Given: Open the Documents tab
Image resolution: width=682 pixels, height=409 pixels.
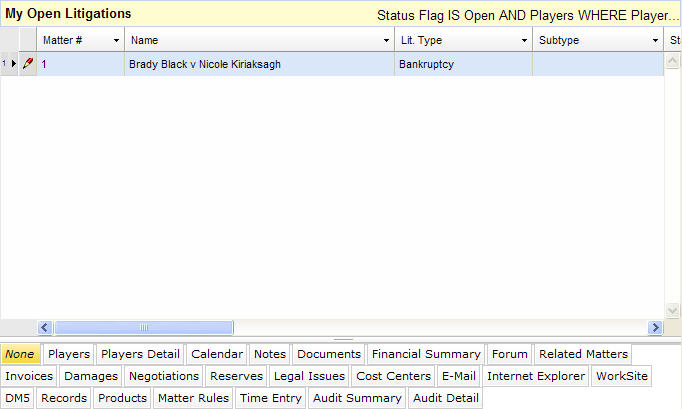Looking at the screenshot, I should (x=329, y=354).
